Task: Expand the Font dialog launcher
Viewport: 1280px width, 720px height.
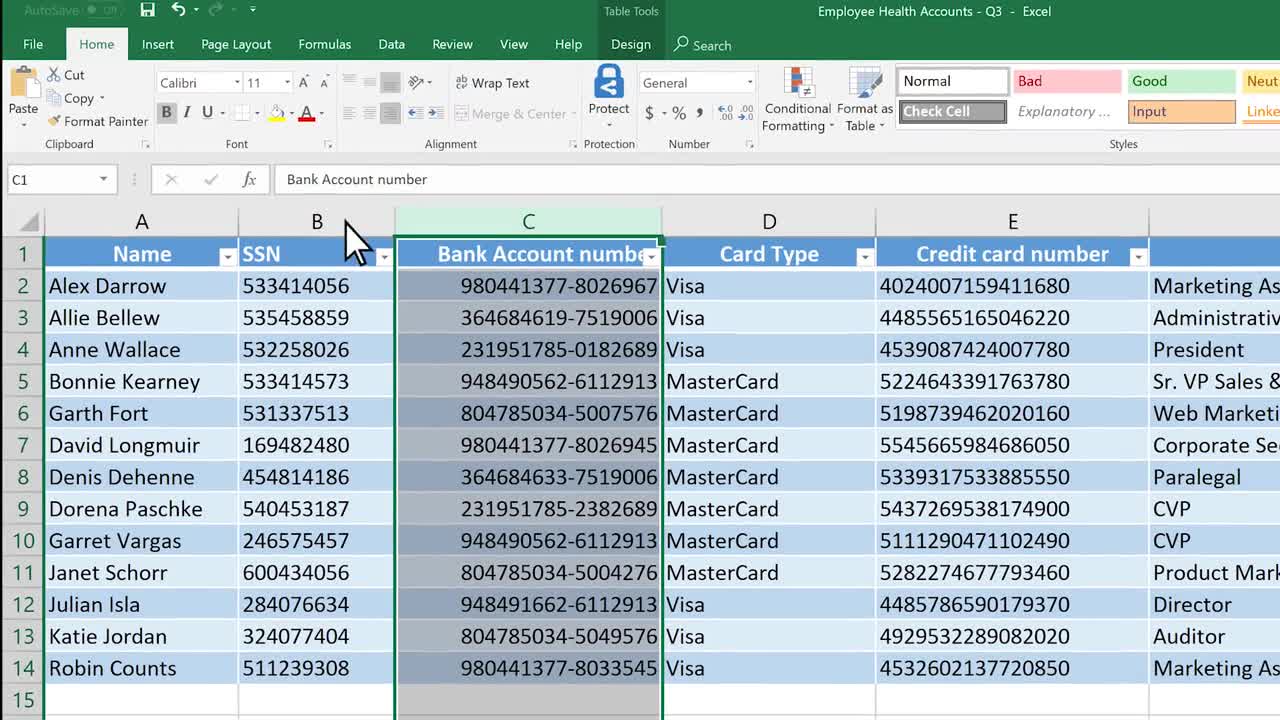Action: (328, 145)
